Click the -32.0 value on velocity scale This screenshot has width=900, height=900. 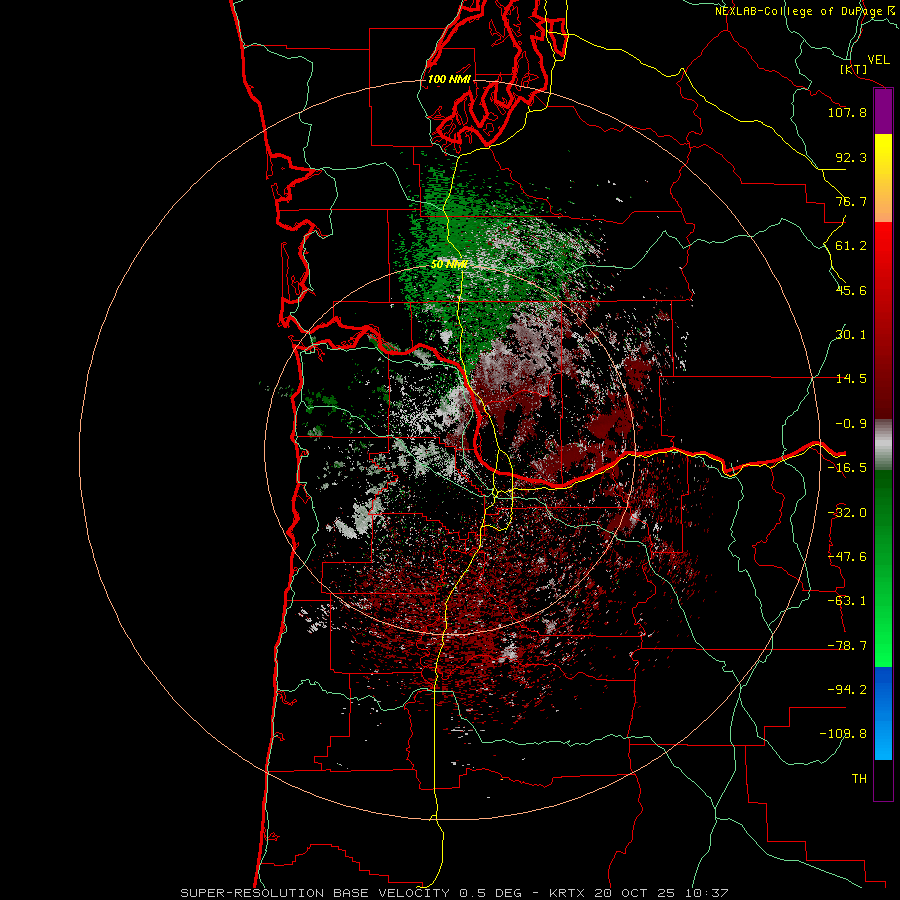click(x=847, y=513)
